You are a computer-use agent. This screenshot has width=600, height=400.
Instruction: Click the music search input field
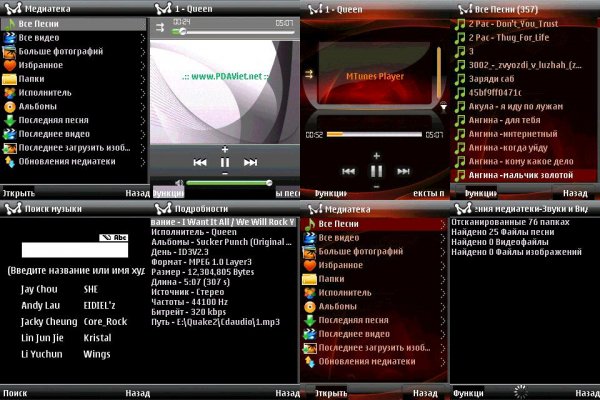pos(75,250)
